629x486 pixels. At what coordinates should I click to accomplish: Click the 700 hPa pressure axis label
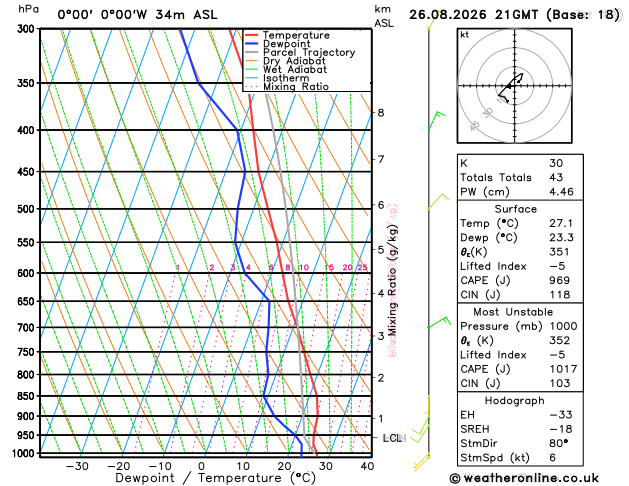[28, 328]
